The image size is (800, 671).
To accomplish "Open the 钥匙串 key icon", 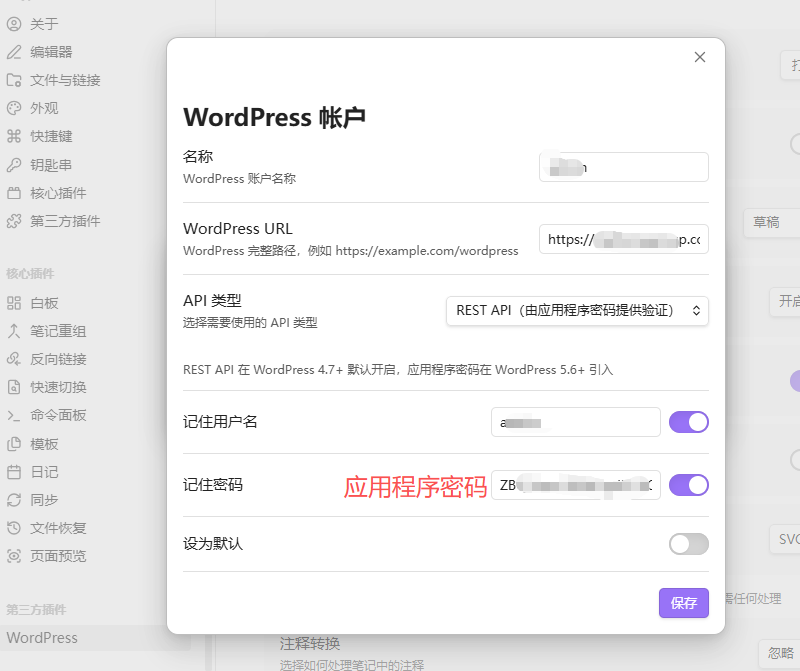I will [x=14, y=165].
